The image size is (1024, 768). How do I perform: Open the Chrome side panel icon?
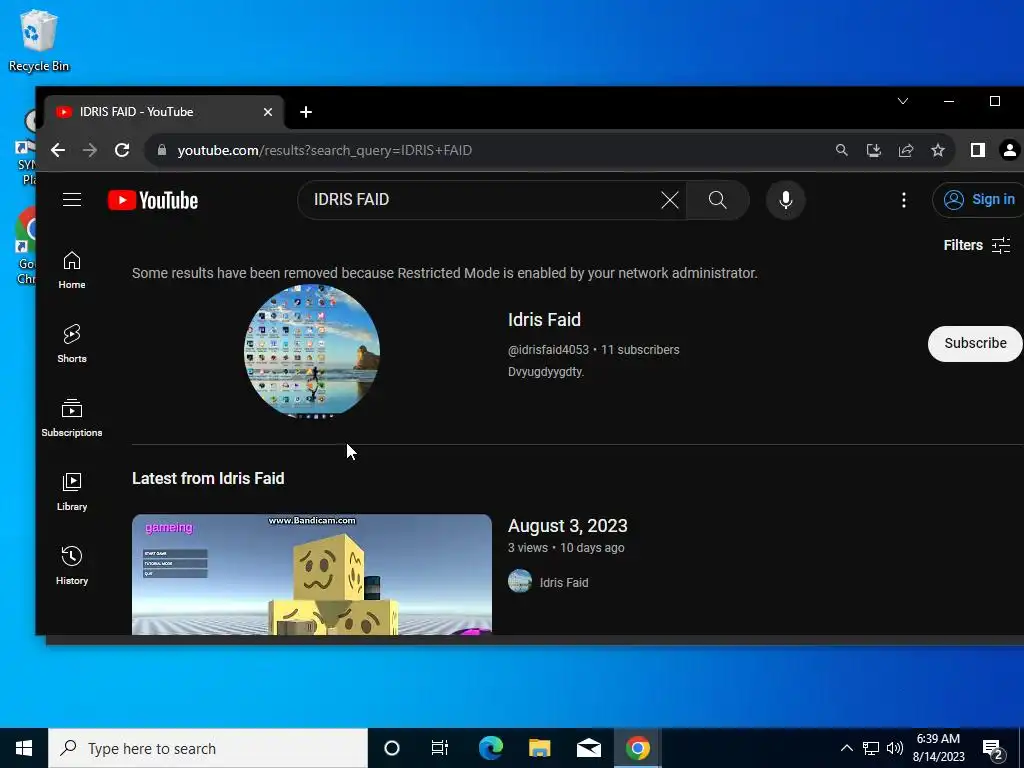[978, 150]
